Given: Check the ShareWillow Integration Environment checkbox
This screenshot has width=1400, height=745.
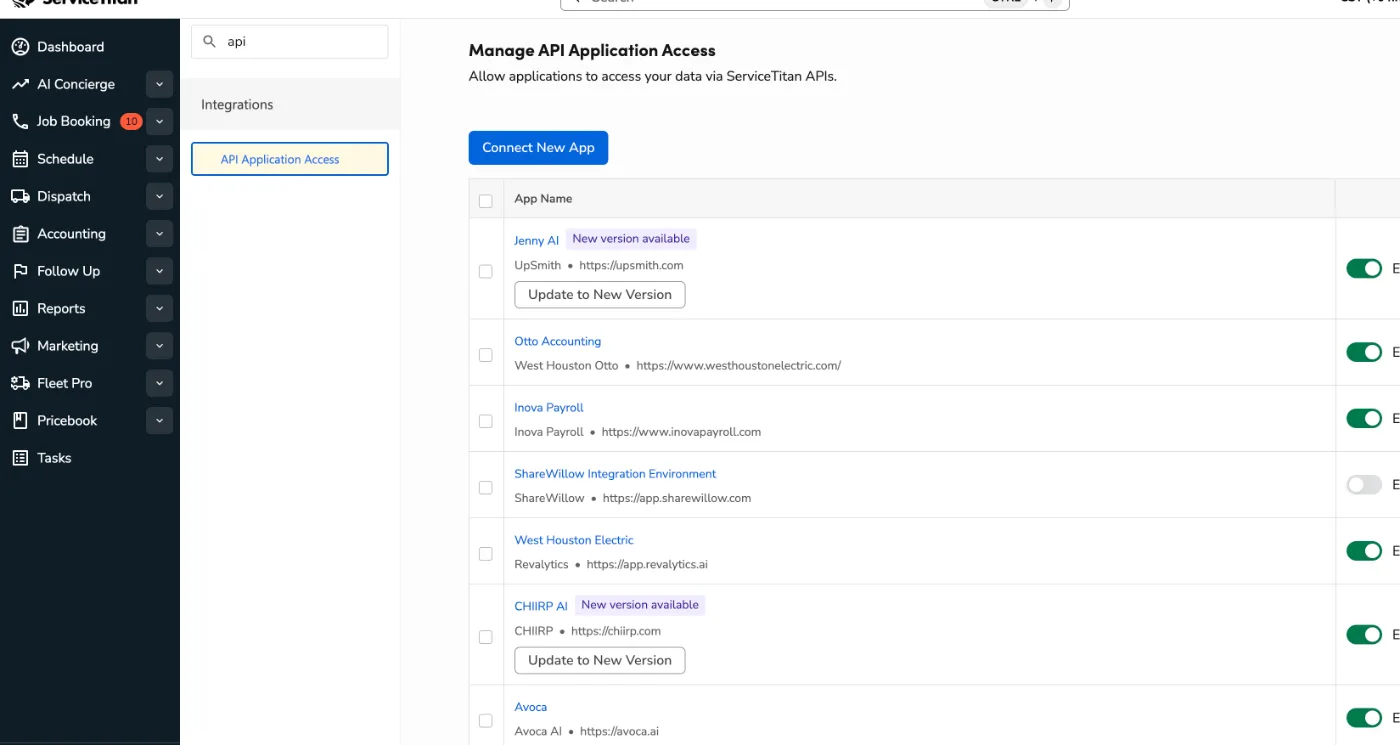Looking at the screenshot, I should (486, 487).
